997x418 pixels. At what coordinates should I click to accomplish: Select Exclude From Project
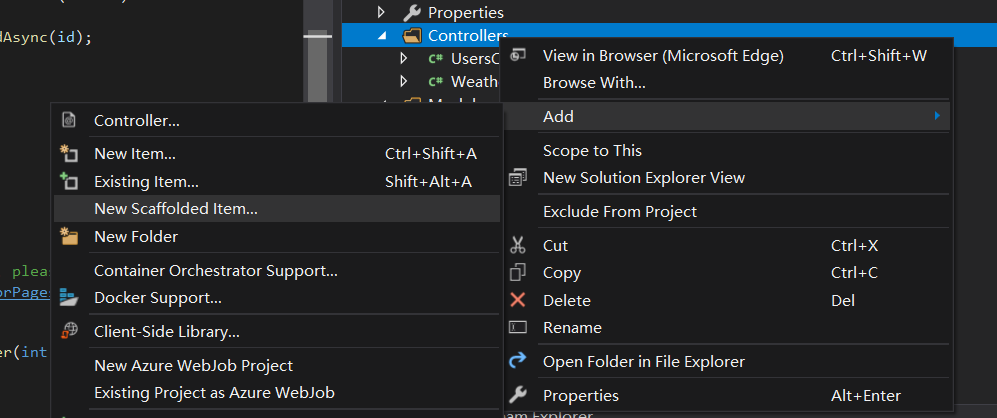tap(727, 211)
